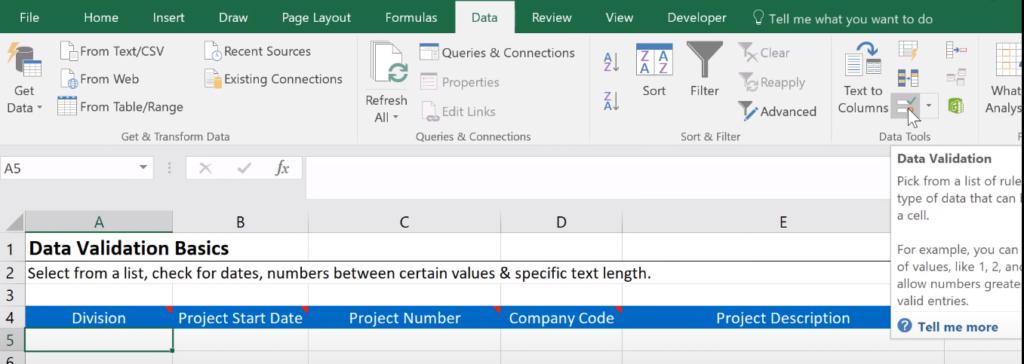Click the Consolidate icon
Image resolution: width=1024 pixels, height=364 pixels.
(x=956, y=50)
